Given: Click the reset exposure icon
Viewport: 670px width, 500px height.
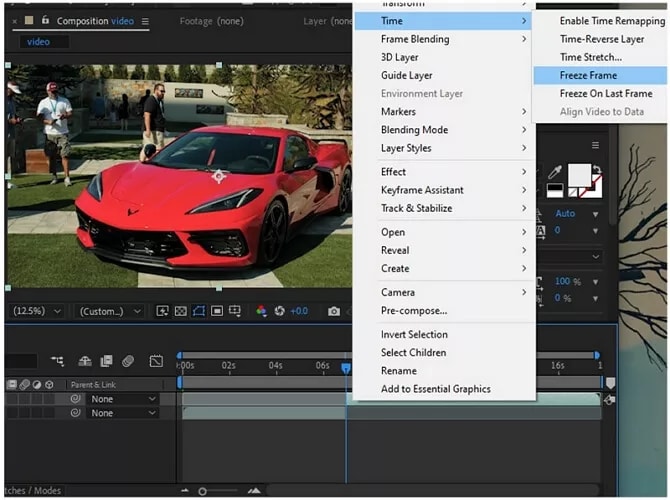Looking at the screenshot, I should click(x=280, y=311).
